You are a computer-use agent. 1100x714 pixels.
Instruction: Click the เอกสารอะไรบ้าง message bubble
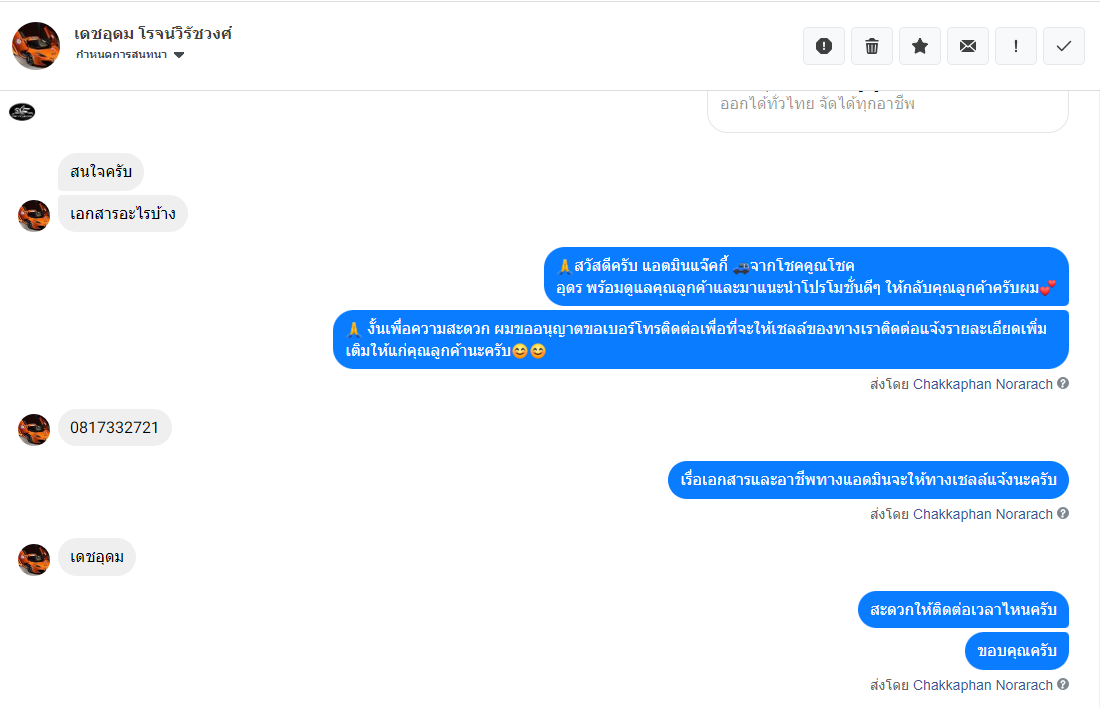click(x=123, y=214)
